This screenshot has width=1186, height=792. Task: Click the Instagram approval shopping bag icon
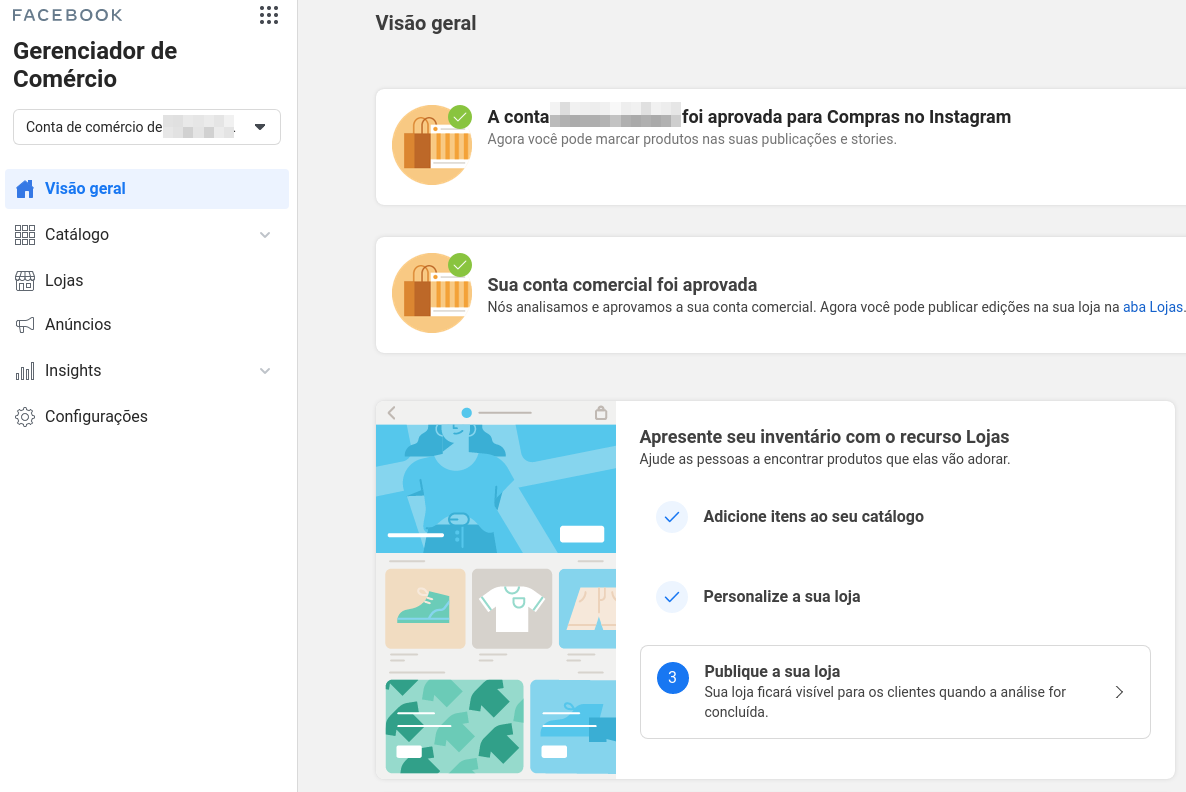tap(432, 145)
